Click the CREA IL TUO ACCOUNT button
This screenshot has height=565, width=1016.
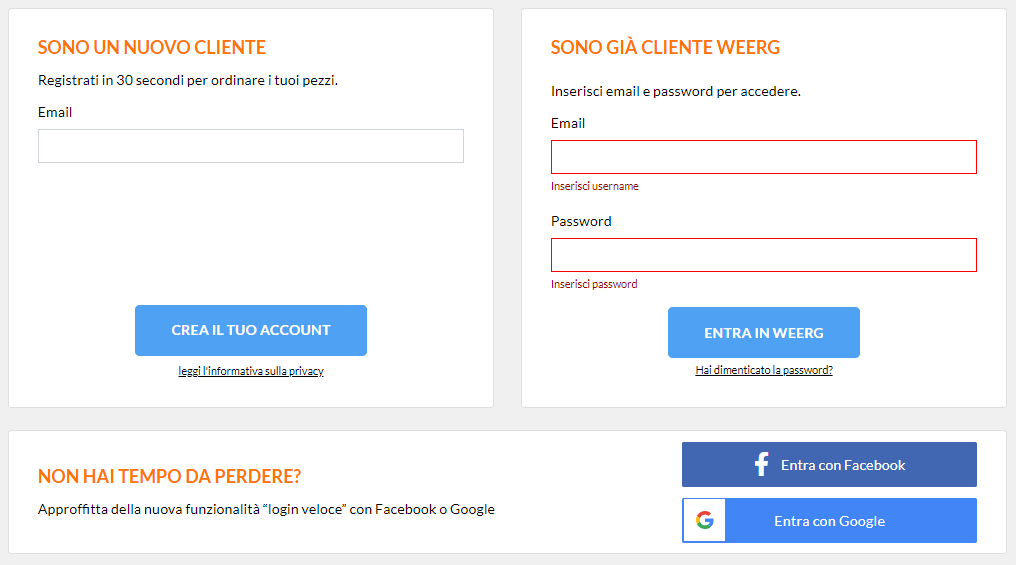pyautogui.click(x=251, y=330)
